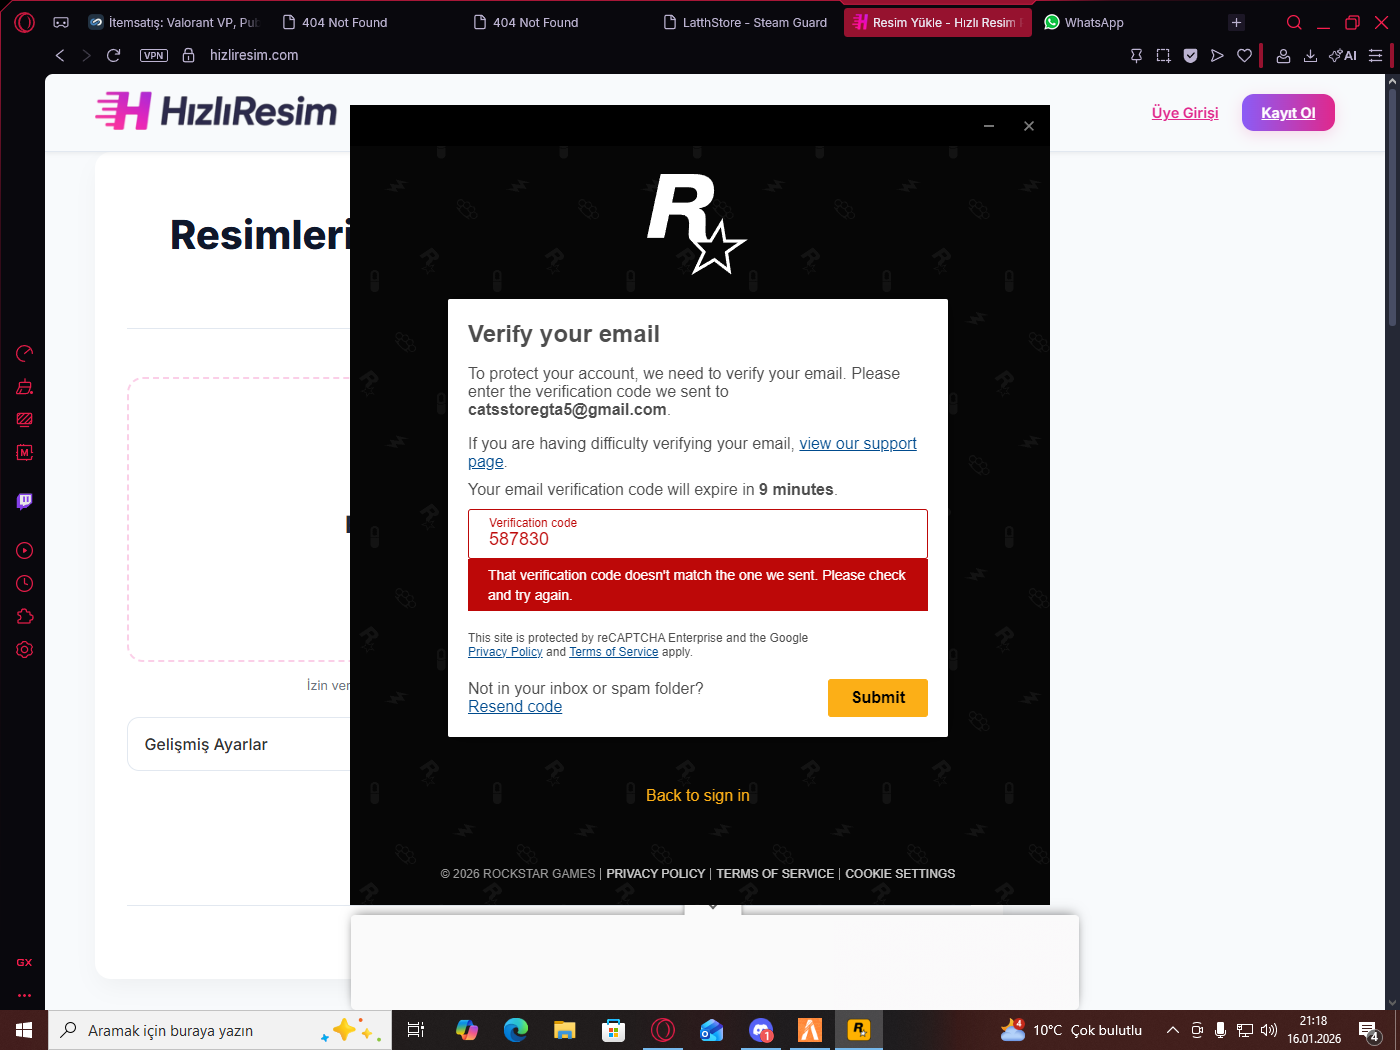Open sidebar three-dots more options
1400x1050 pixels.
[x=24, y=995]
